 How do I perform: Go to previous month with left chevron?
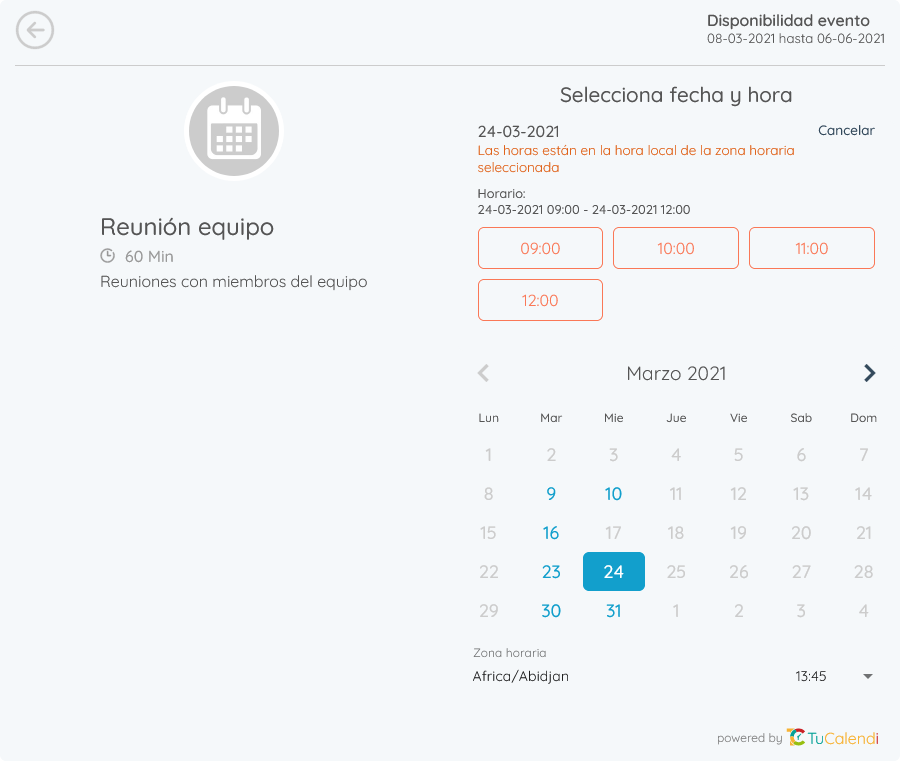tap(484, 373)
